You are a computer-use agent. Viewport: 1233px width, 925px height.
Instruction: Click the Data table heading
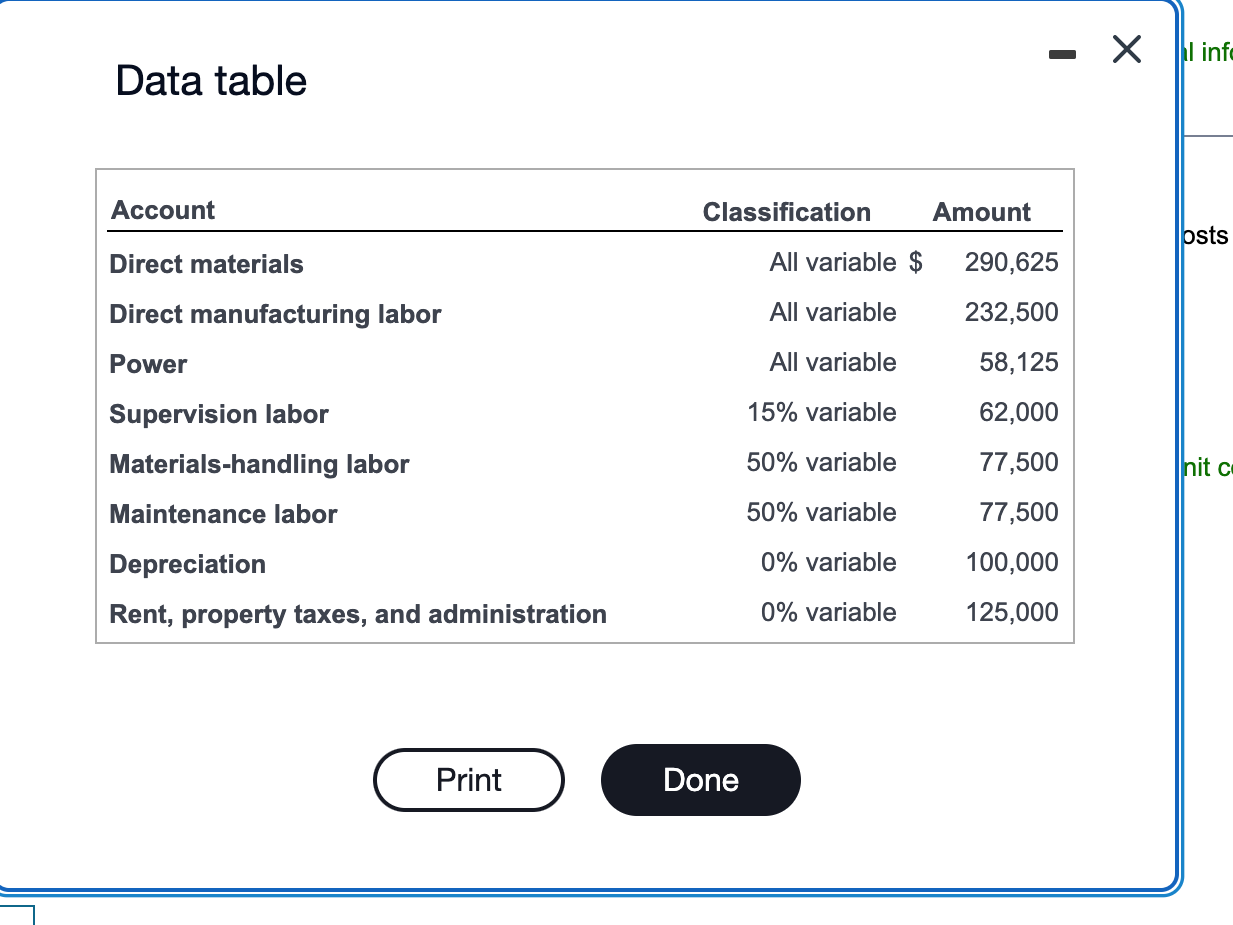pos(211,81)
